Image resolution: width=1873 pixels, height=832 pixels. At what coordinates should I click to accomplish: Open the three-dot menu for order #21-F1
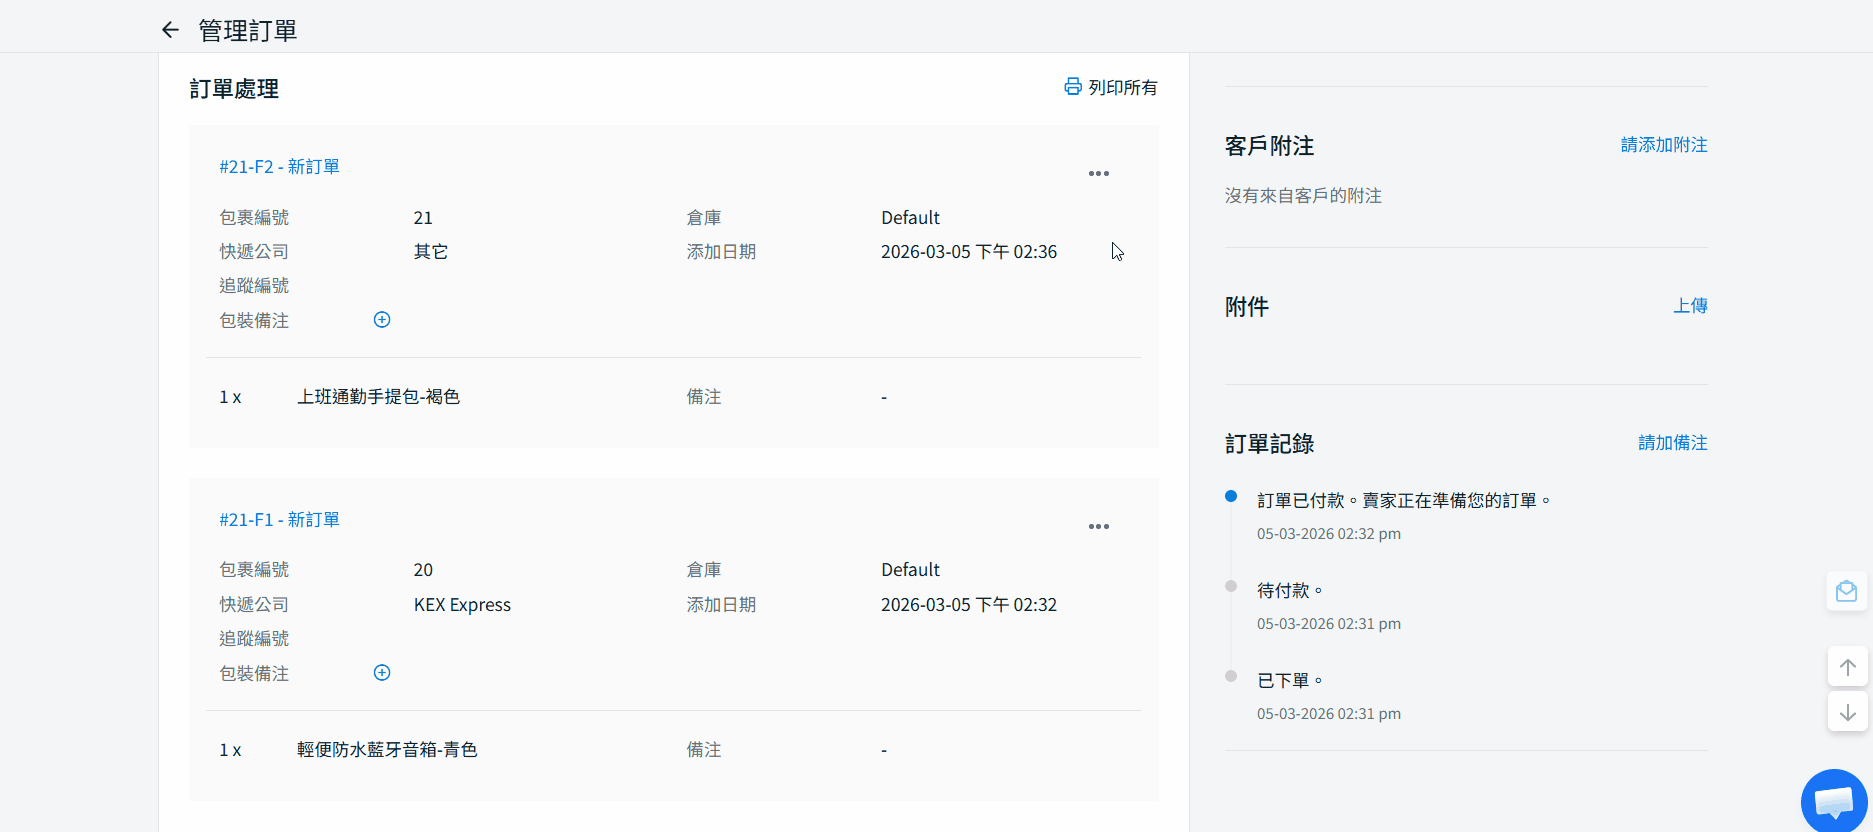(1098, 527)
